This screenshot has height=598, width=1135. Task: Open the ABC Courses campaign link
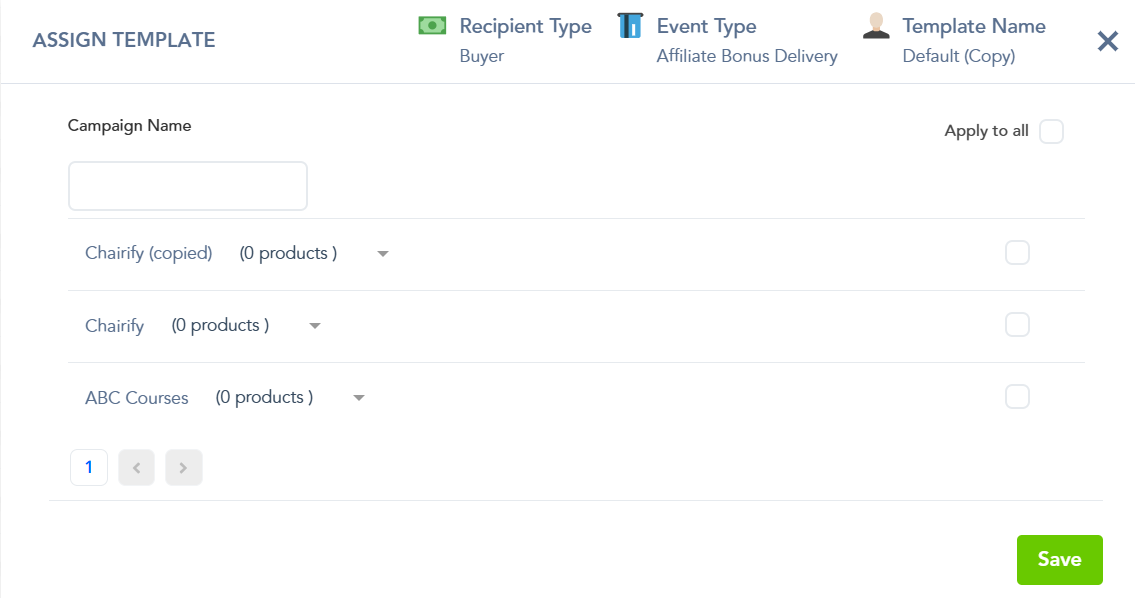137,398
